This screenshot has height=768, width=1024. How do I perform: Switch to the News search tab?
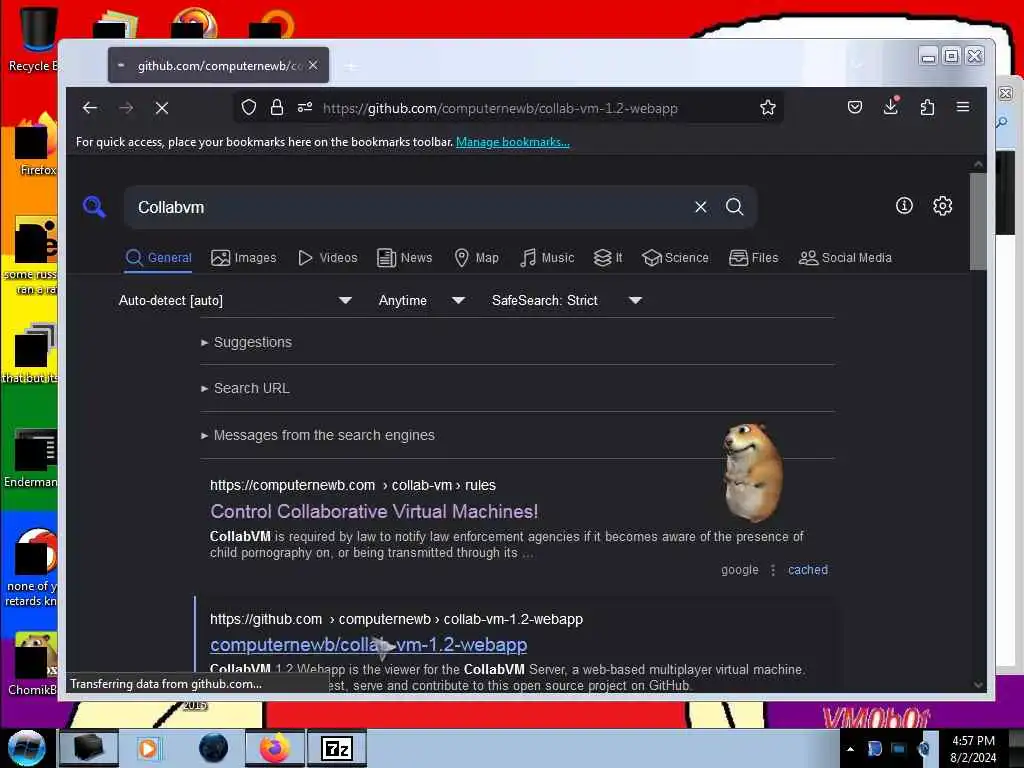(x=405, y=258)
